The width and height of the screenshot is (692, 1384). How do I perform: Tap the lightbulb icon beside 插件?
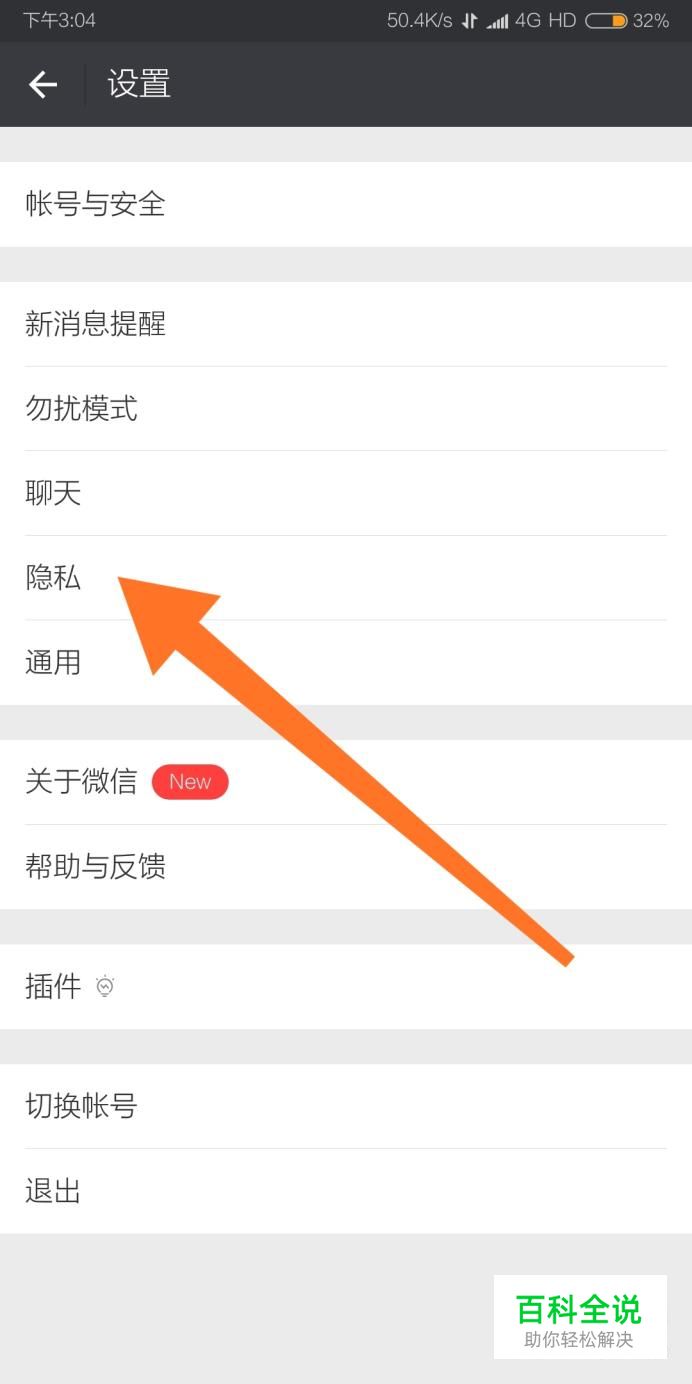coord(105,987)
